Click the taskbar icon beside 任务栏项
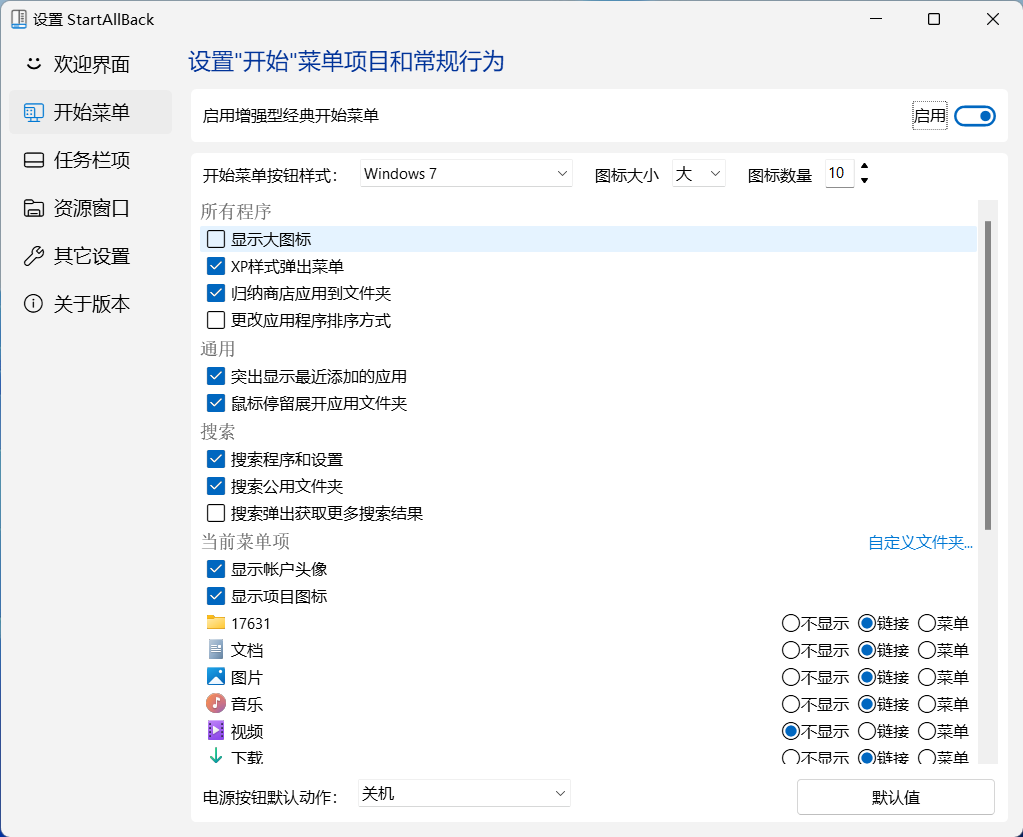 click(33, 160)
